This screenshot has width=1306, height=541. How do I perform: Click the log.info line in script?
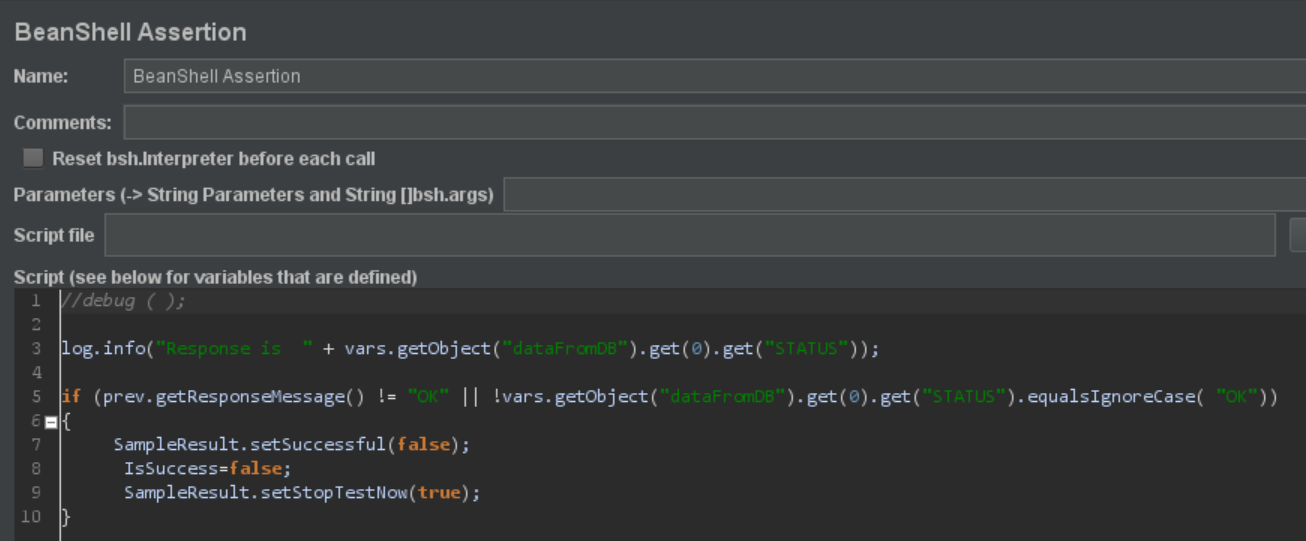470,349
